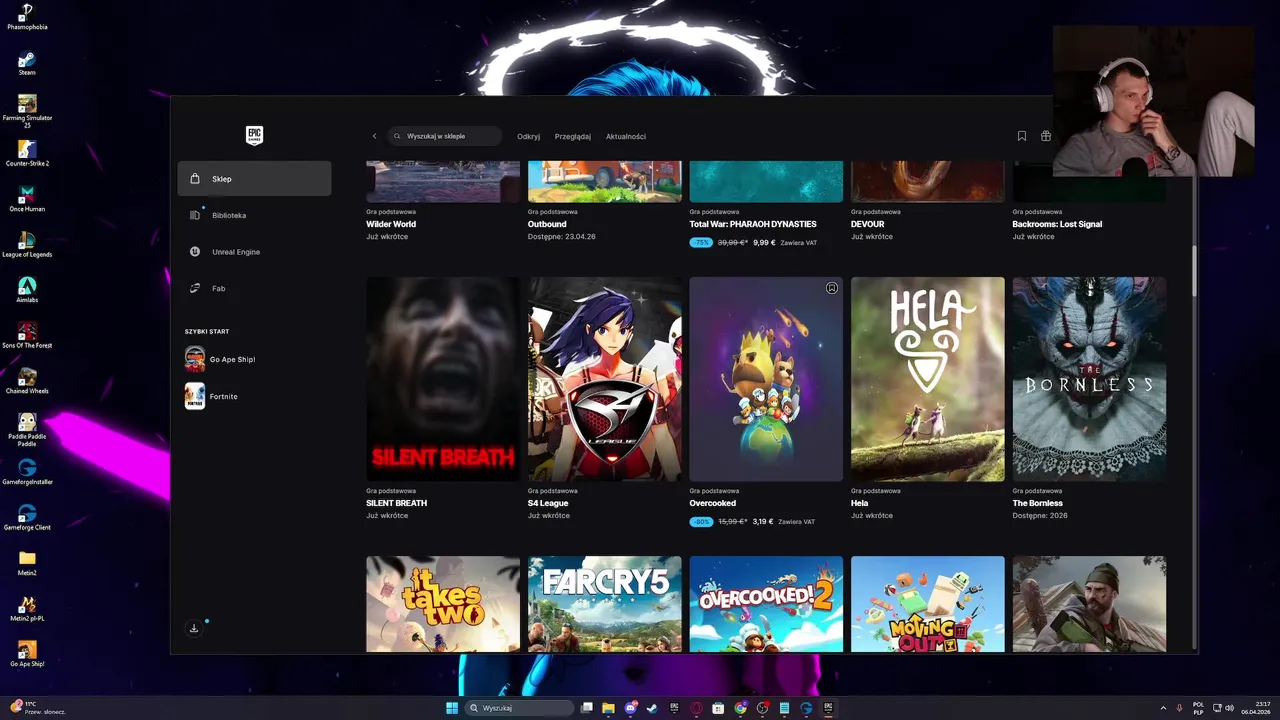Open the gift icon in the launcher header

coord(1045,136)
